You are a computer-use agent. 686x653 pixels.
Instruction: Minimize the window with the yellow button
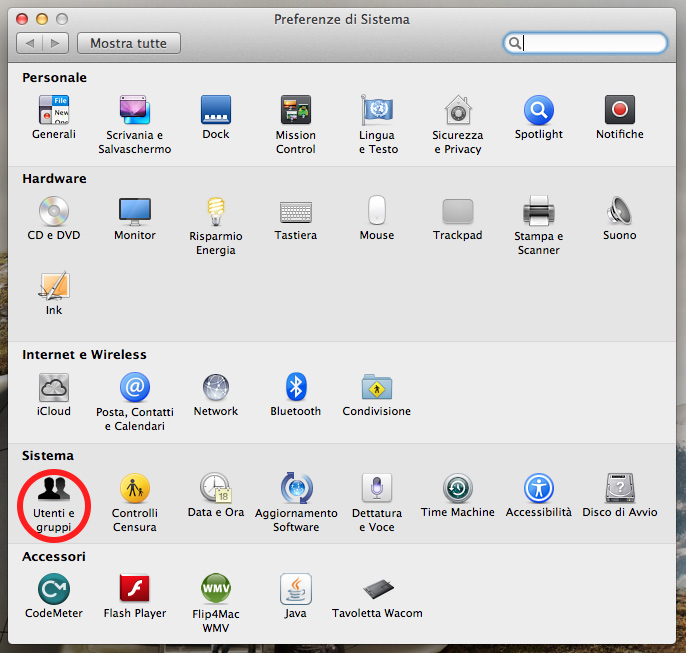click(42, 19)
